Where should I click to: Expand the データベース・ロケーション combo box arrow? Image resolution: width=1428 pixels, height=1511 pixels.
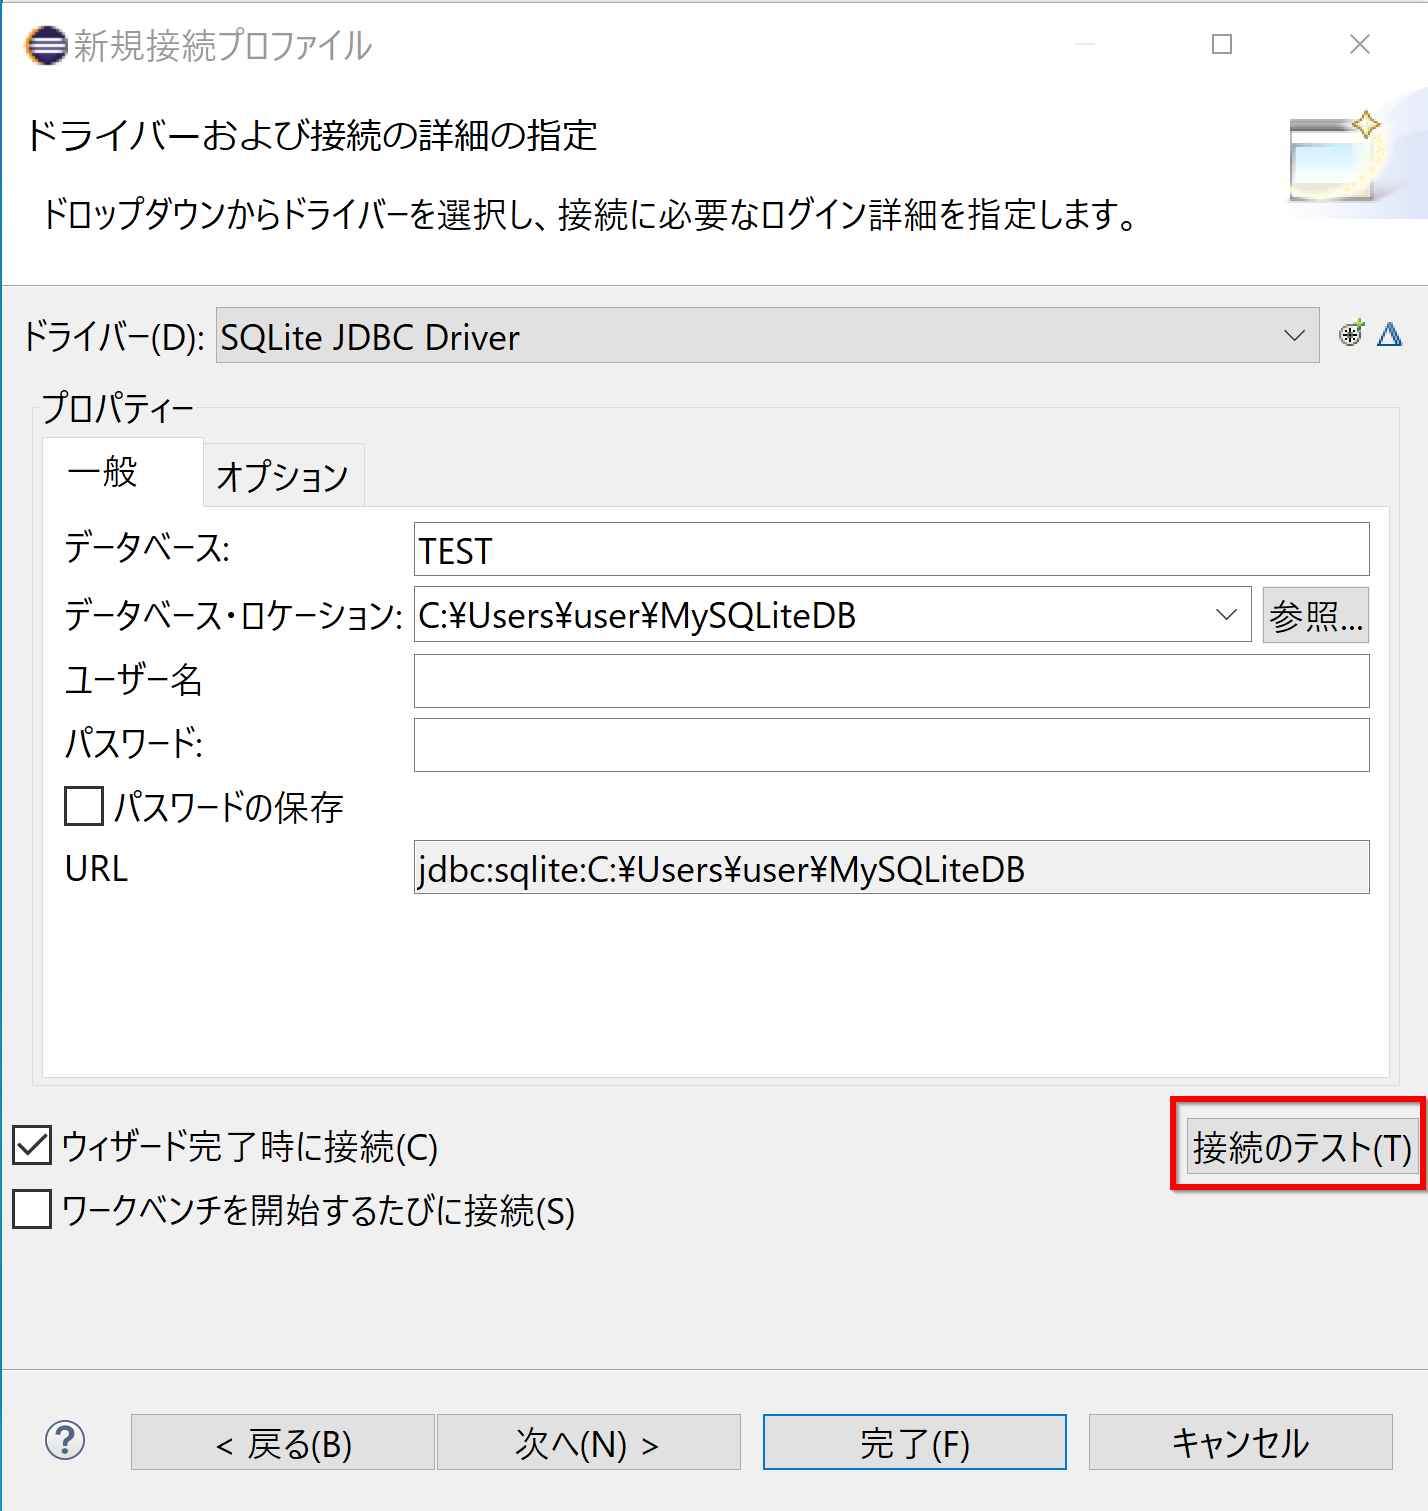[1227, 614]
